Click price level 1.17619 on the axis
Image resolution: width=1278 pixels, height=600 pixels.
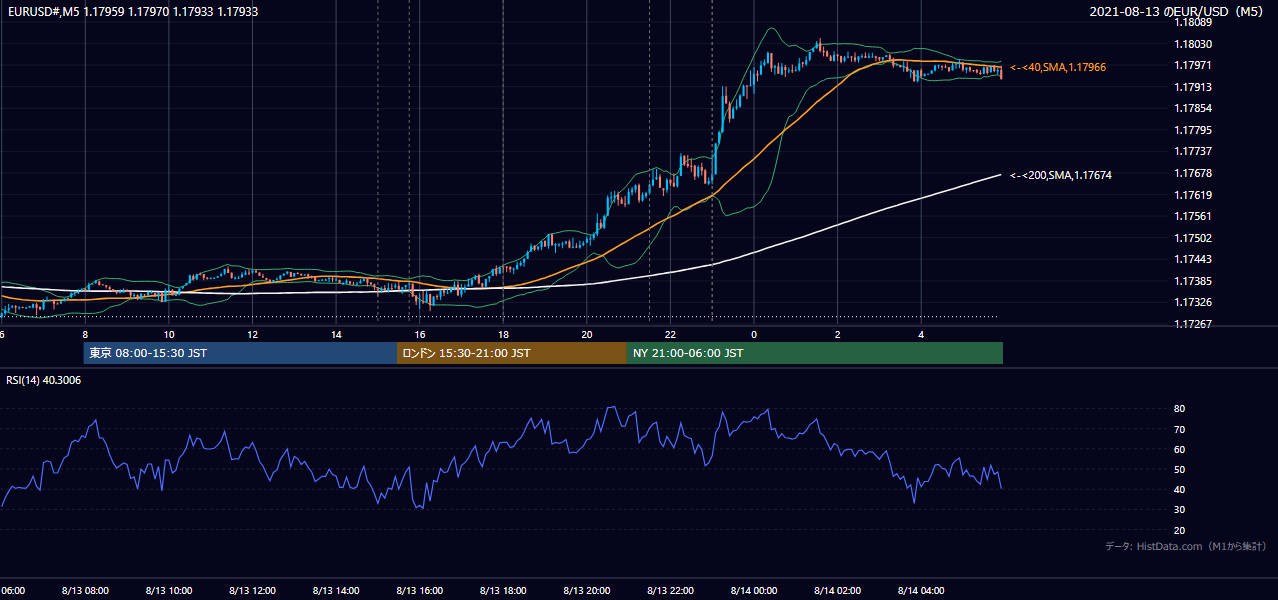[x=1193, y=195]
